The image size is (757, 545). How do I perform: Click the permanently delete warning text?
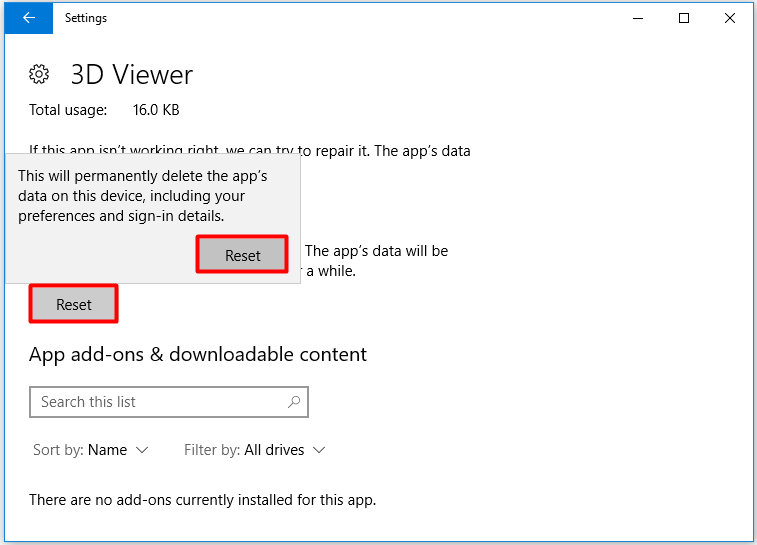[142, 196]
